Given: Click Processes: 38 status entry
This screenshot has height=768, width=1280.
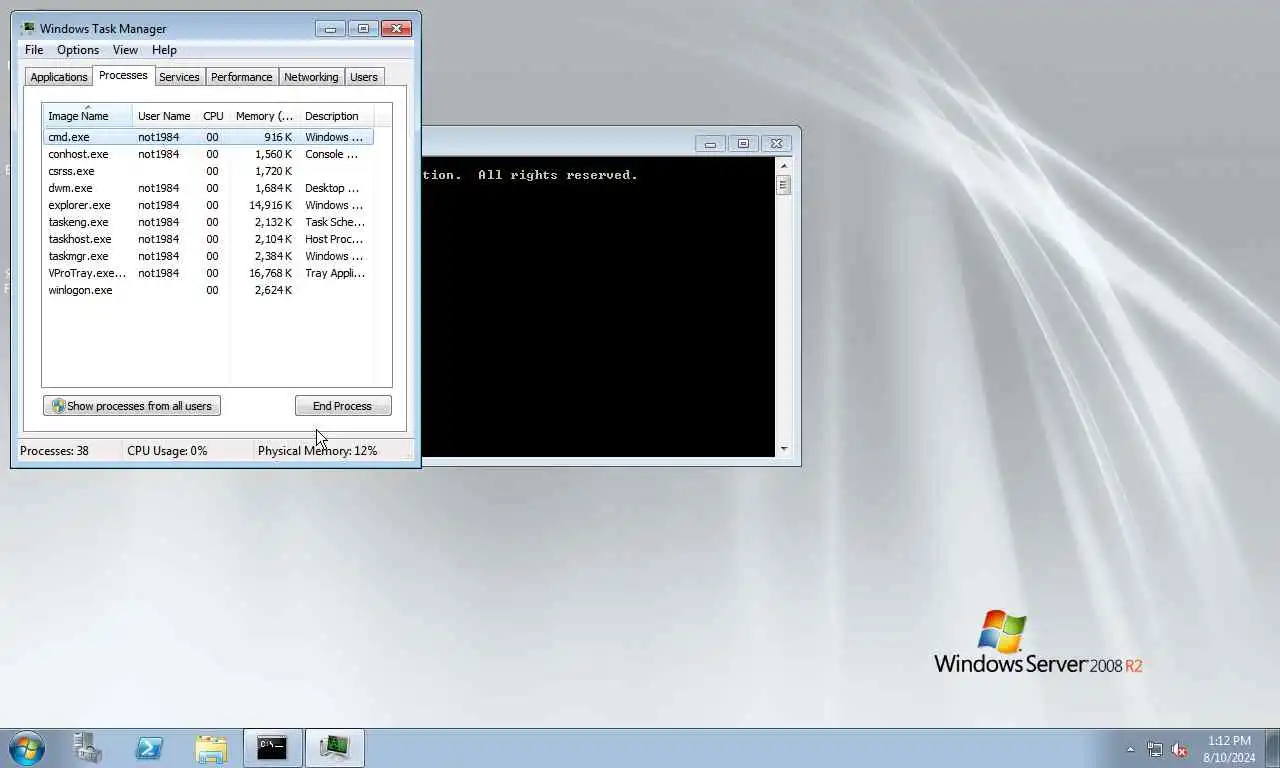Looking at the screenshot, I should [x=54, y=451].
